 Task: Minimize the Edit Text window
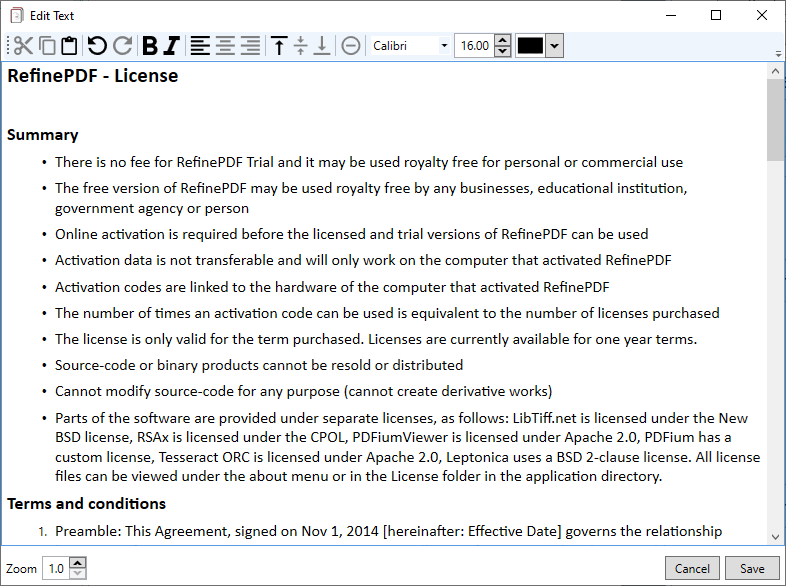[671, 16]
